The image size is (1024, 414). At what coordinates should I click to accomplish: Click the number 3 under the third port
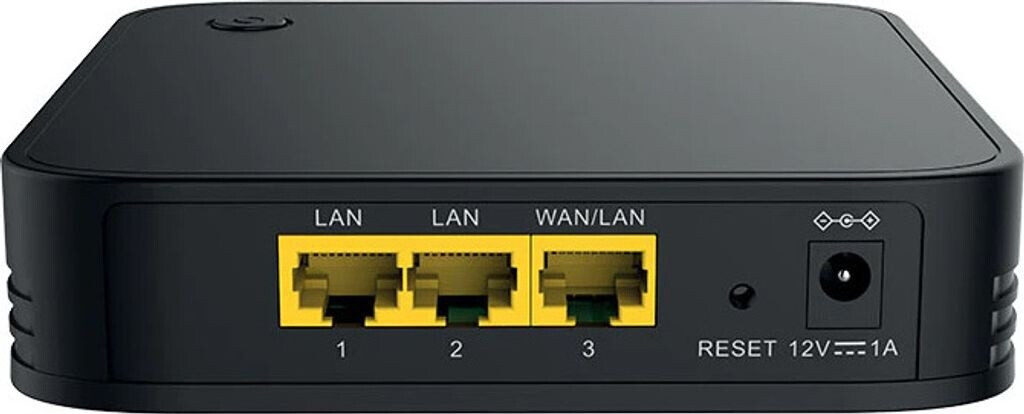point(588,350)
